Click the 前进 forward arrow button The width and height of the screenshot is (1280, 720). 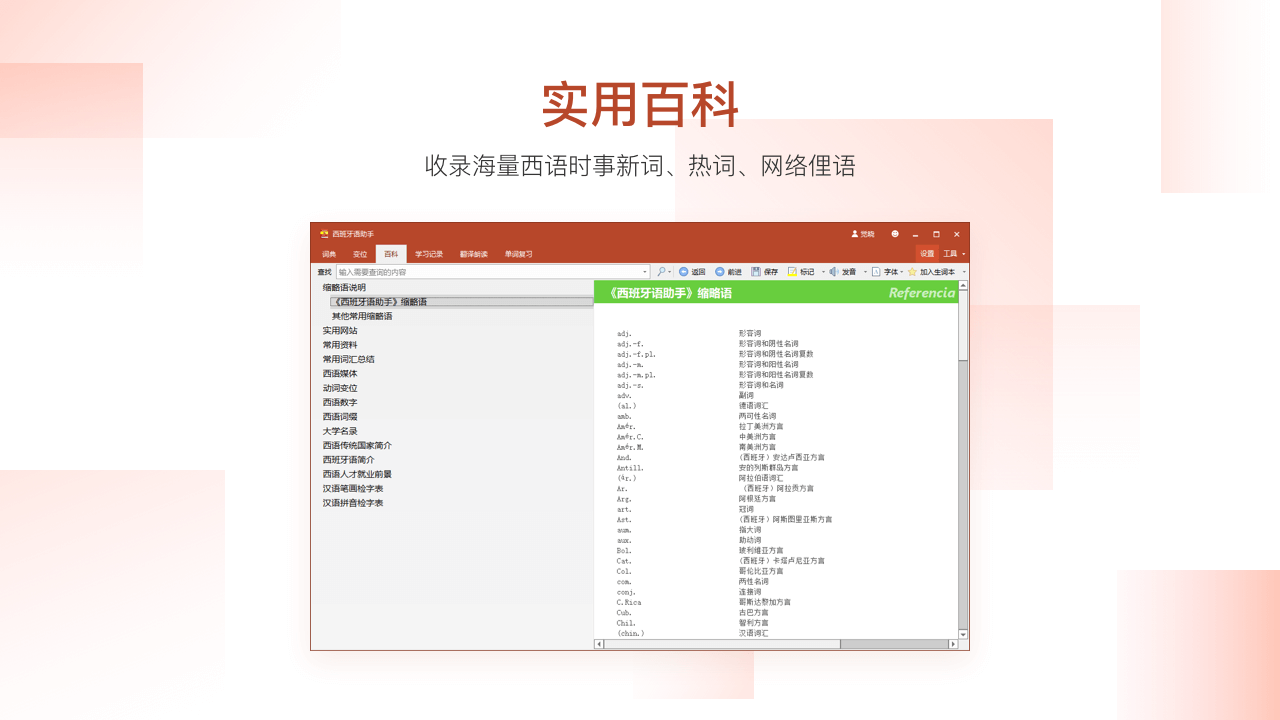[x=728, y=271]
